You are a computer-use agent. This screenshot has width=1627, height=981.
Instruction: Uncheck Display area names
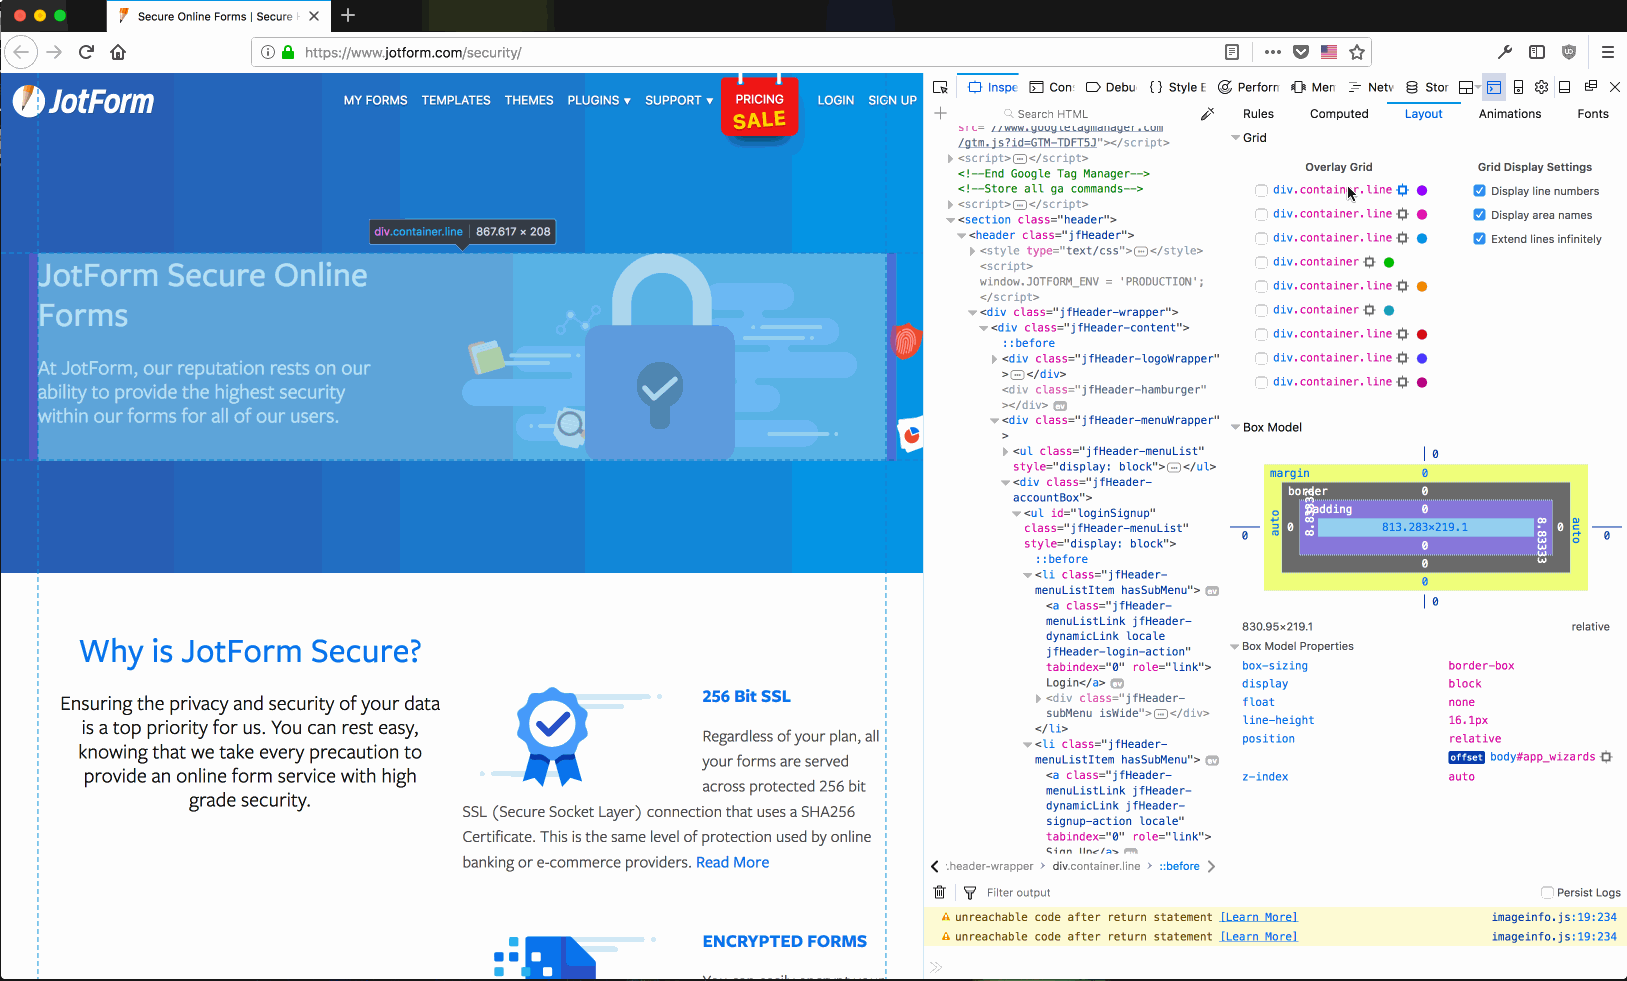click(1479, 215)
